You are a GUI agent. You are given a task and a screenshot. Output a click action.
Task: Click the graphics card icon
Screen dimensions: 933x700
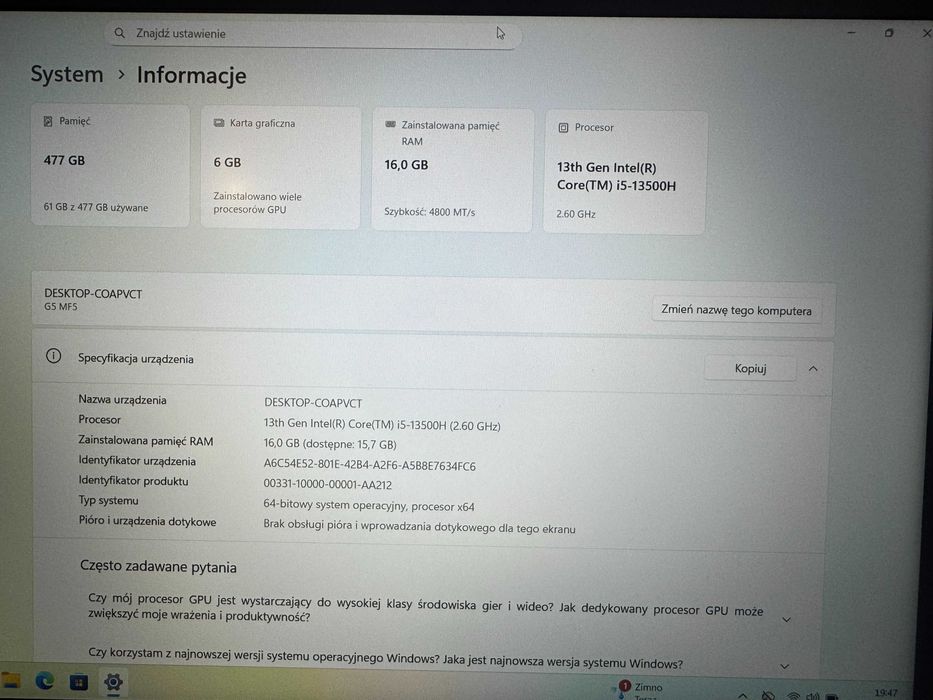click(218, 123)
